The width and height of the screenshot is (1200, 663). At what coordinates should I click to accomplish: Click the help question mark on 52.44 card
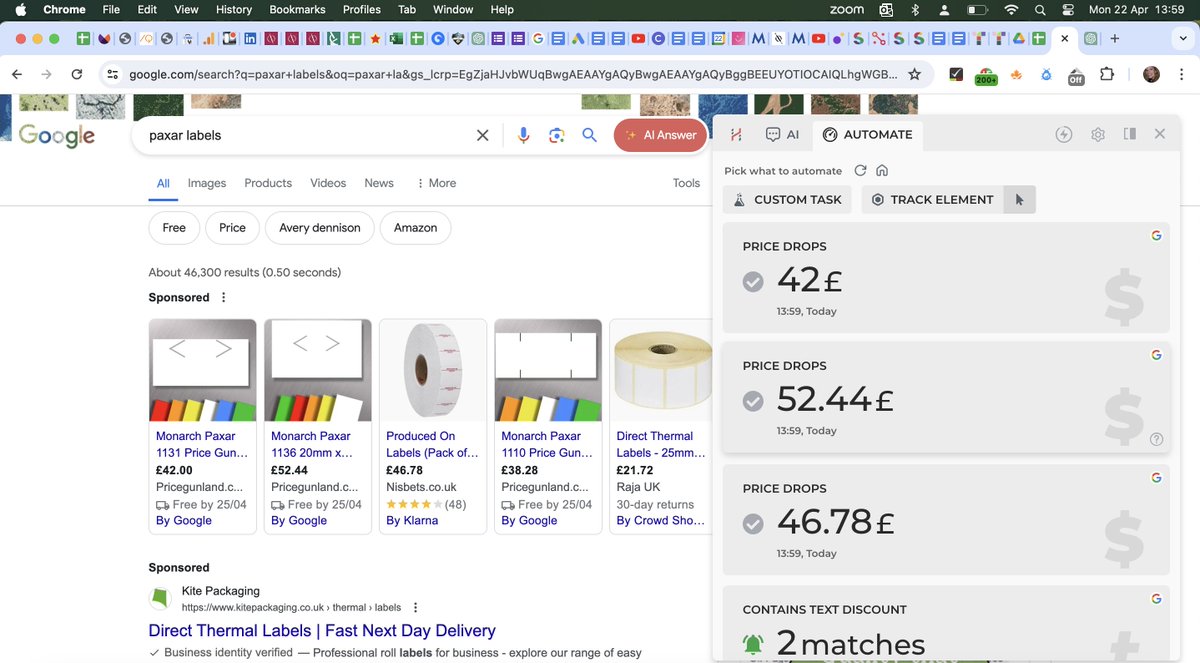[1156, 439]
